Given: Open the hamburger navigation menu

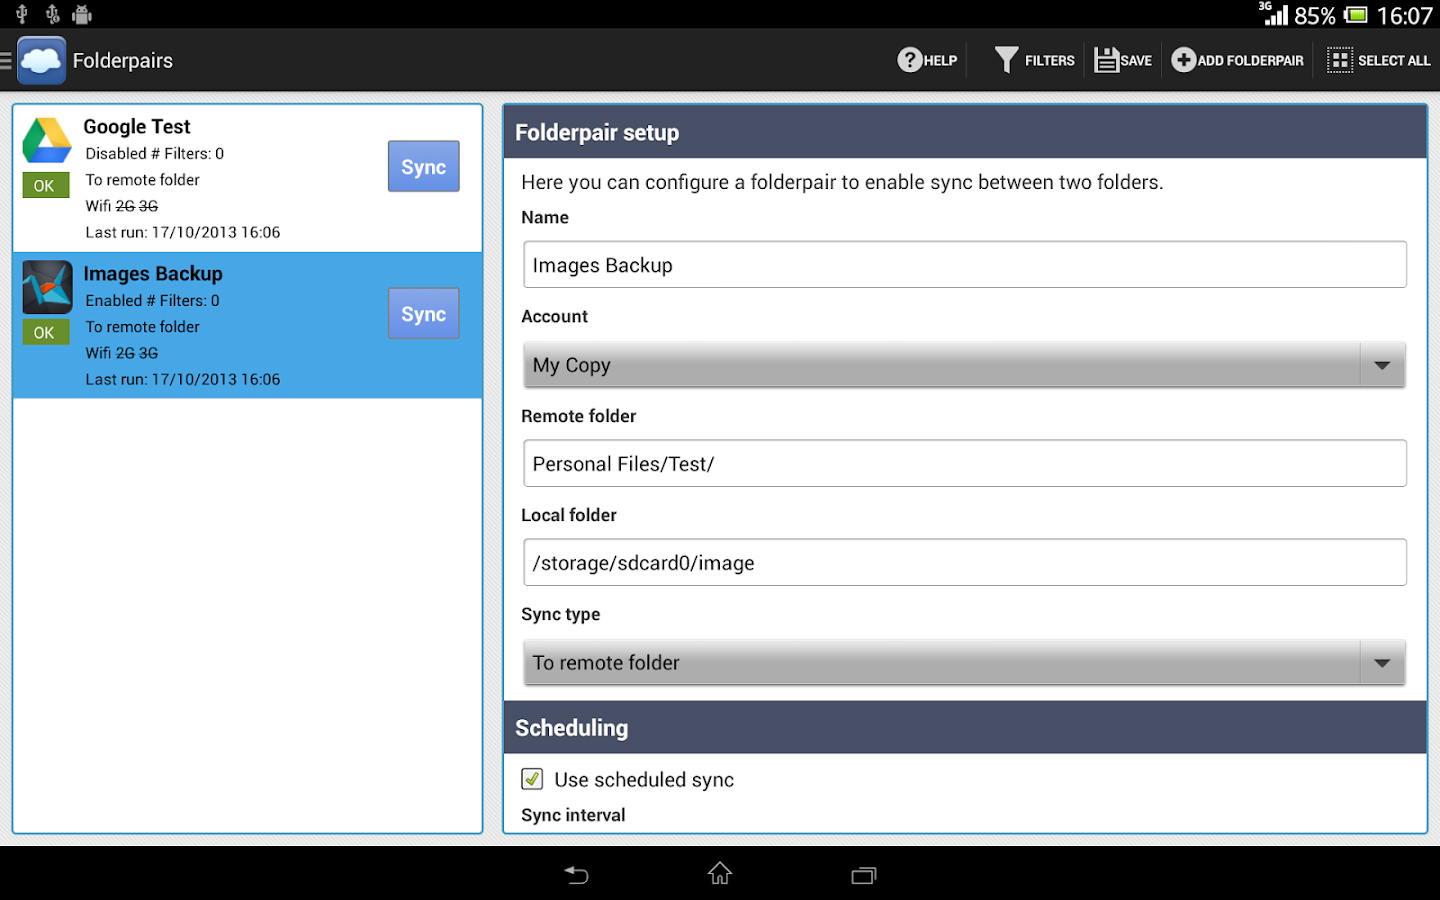Looking at the screenshot, I should [7, 59].
